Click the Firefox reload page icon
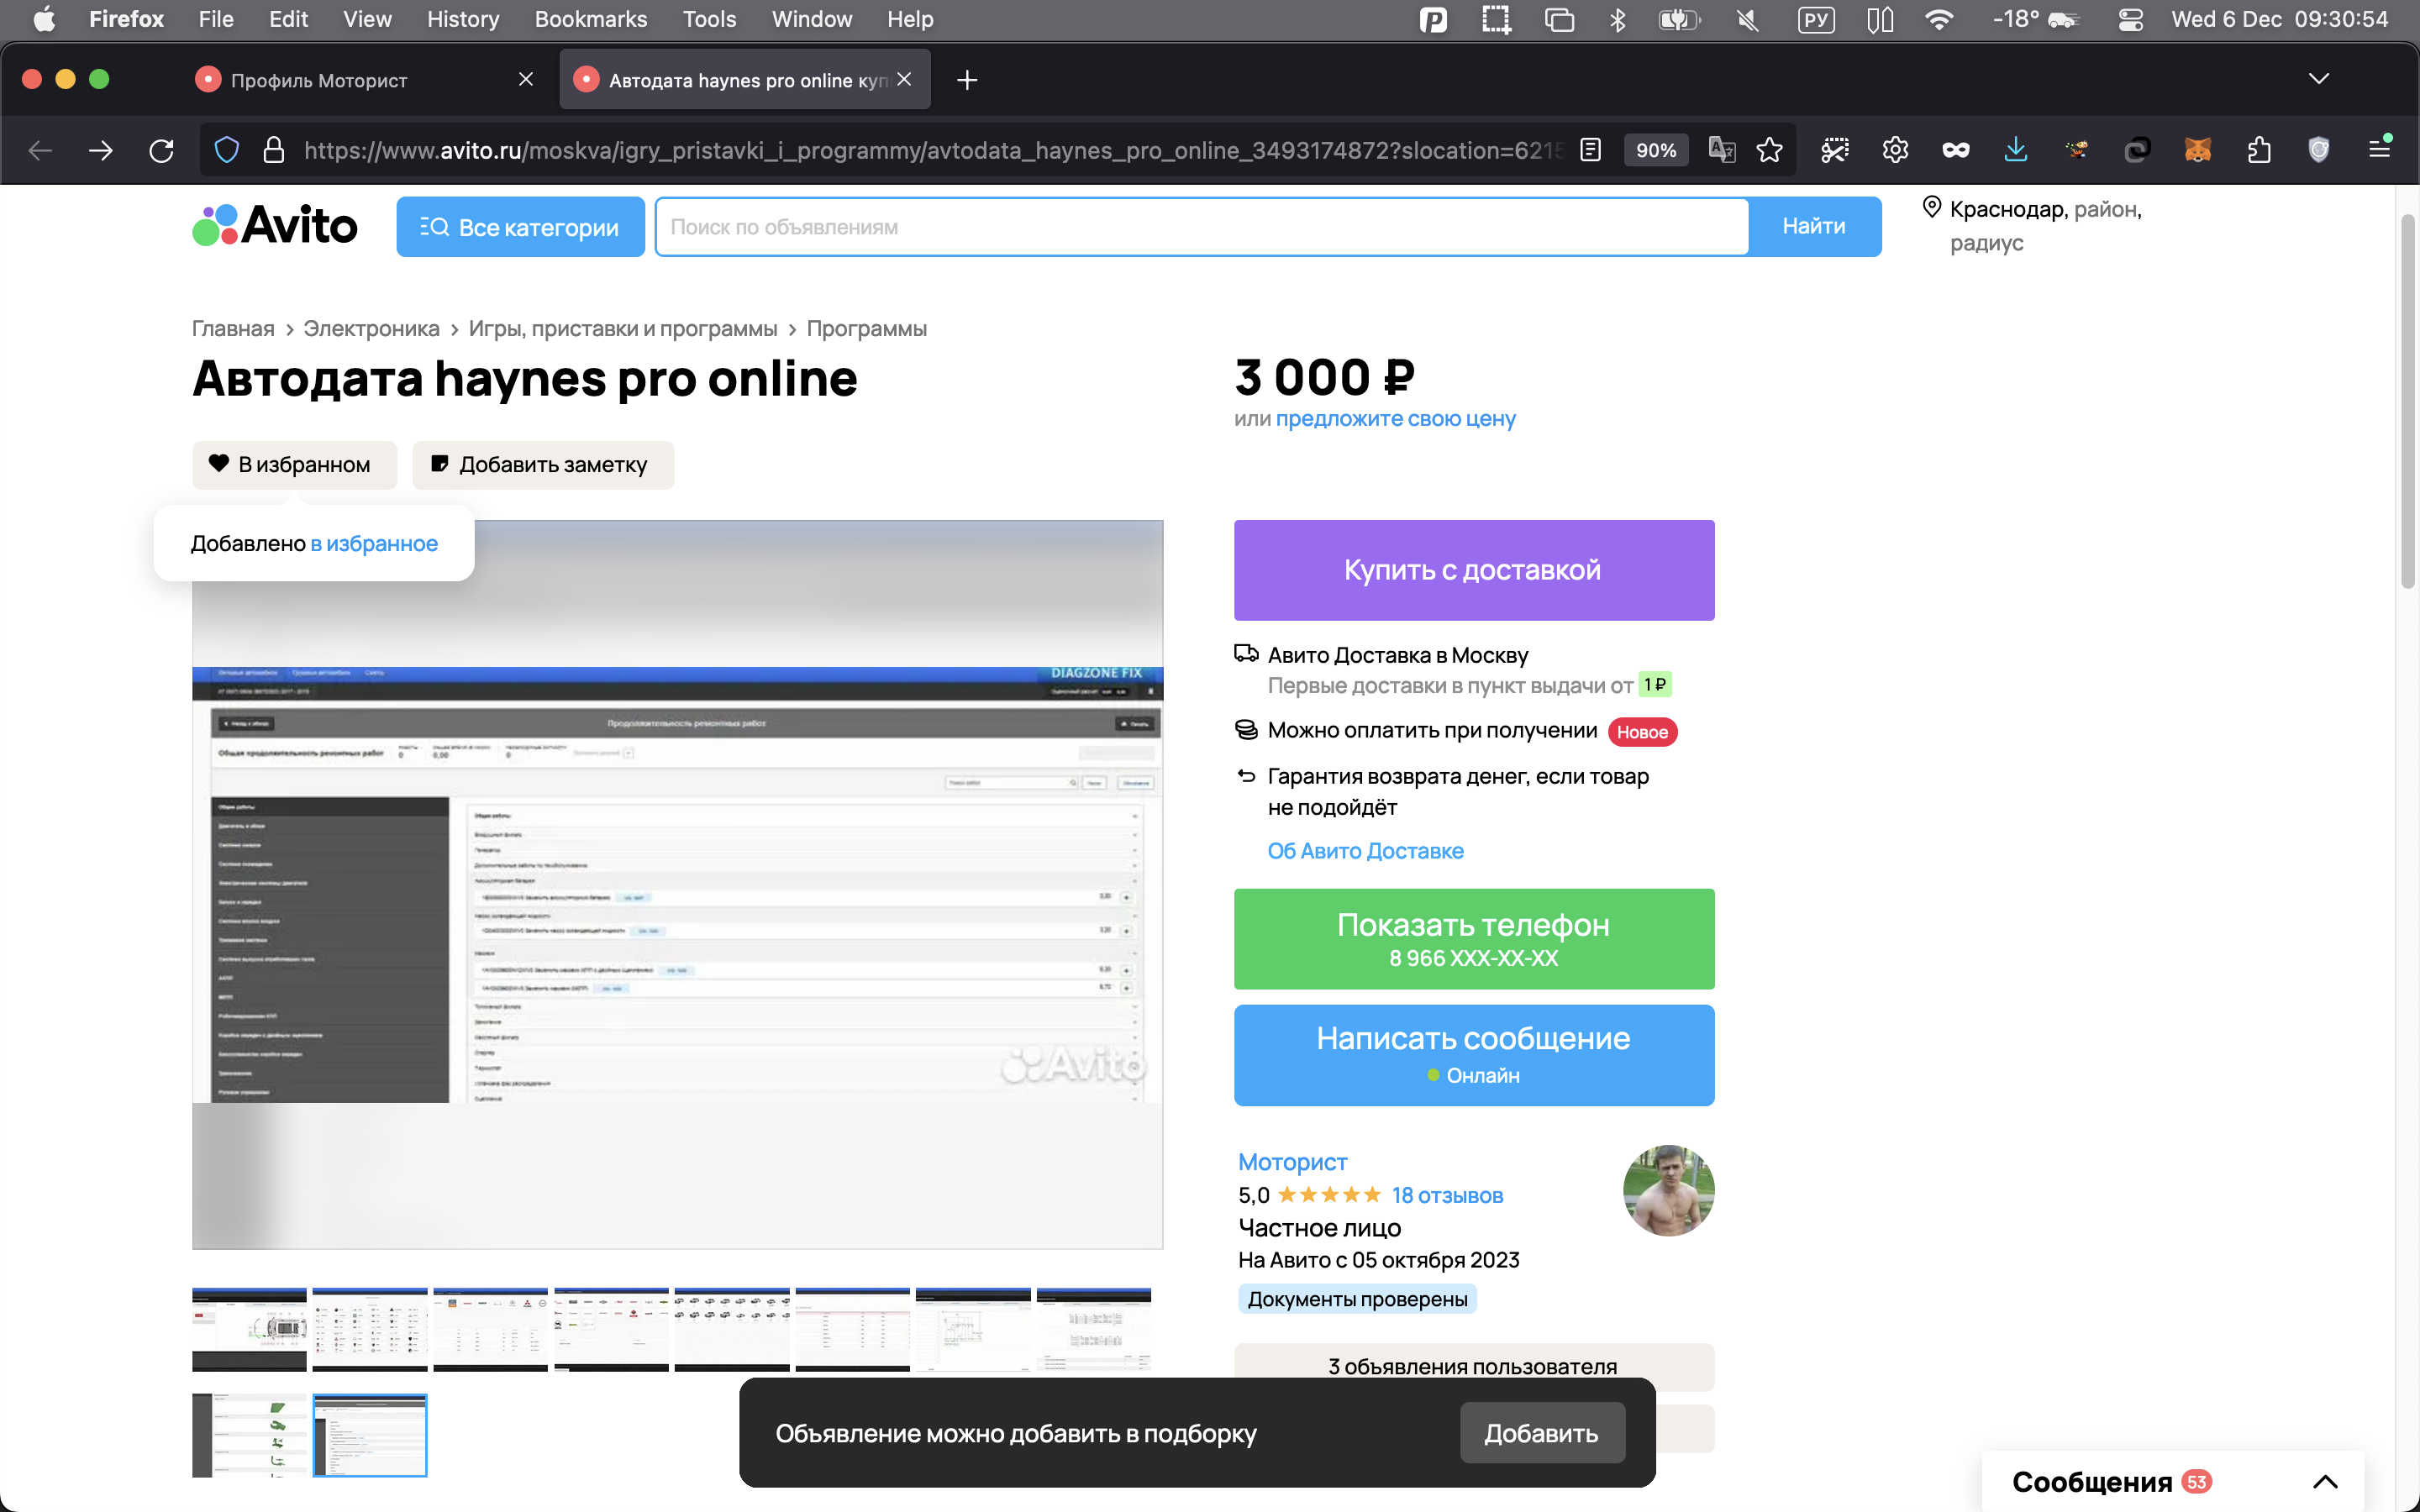 [161, 150]
